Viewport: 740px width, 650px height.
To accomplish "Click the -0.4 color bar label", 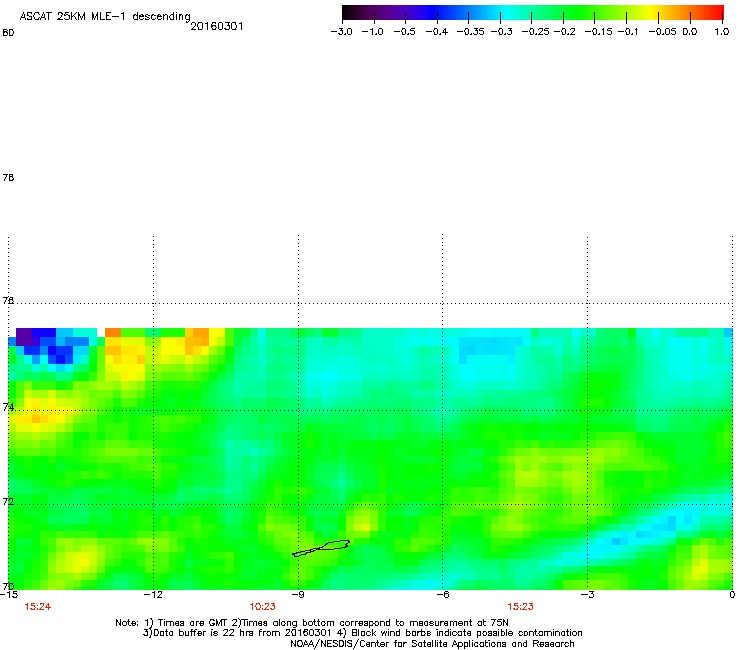I will coord(437,32).
